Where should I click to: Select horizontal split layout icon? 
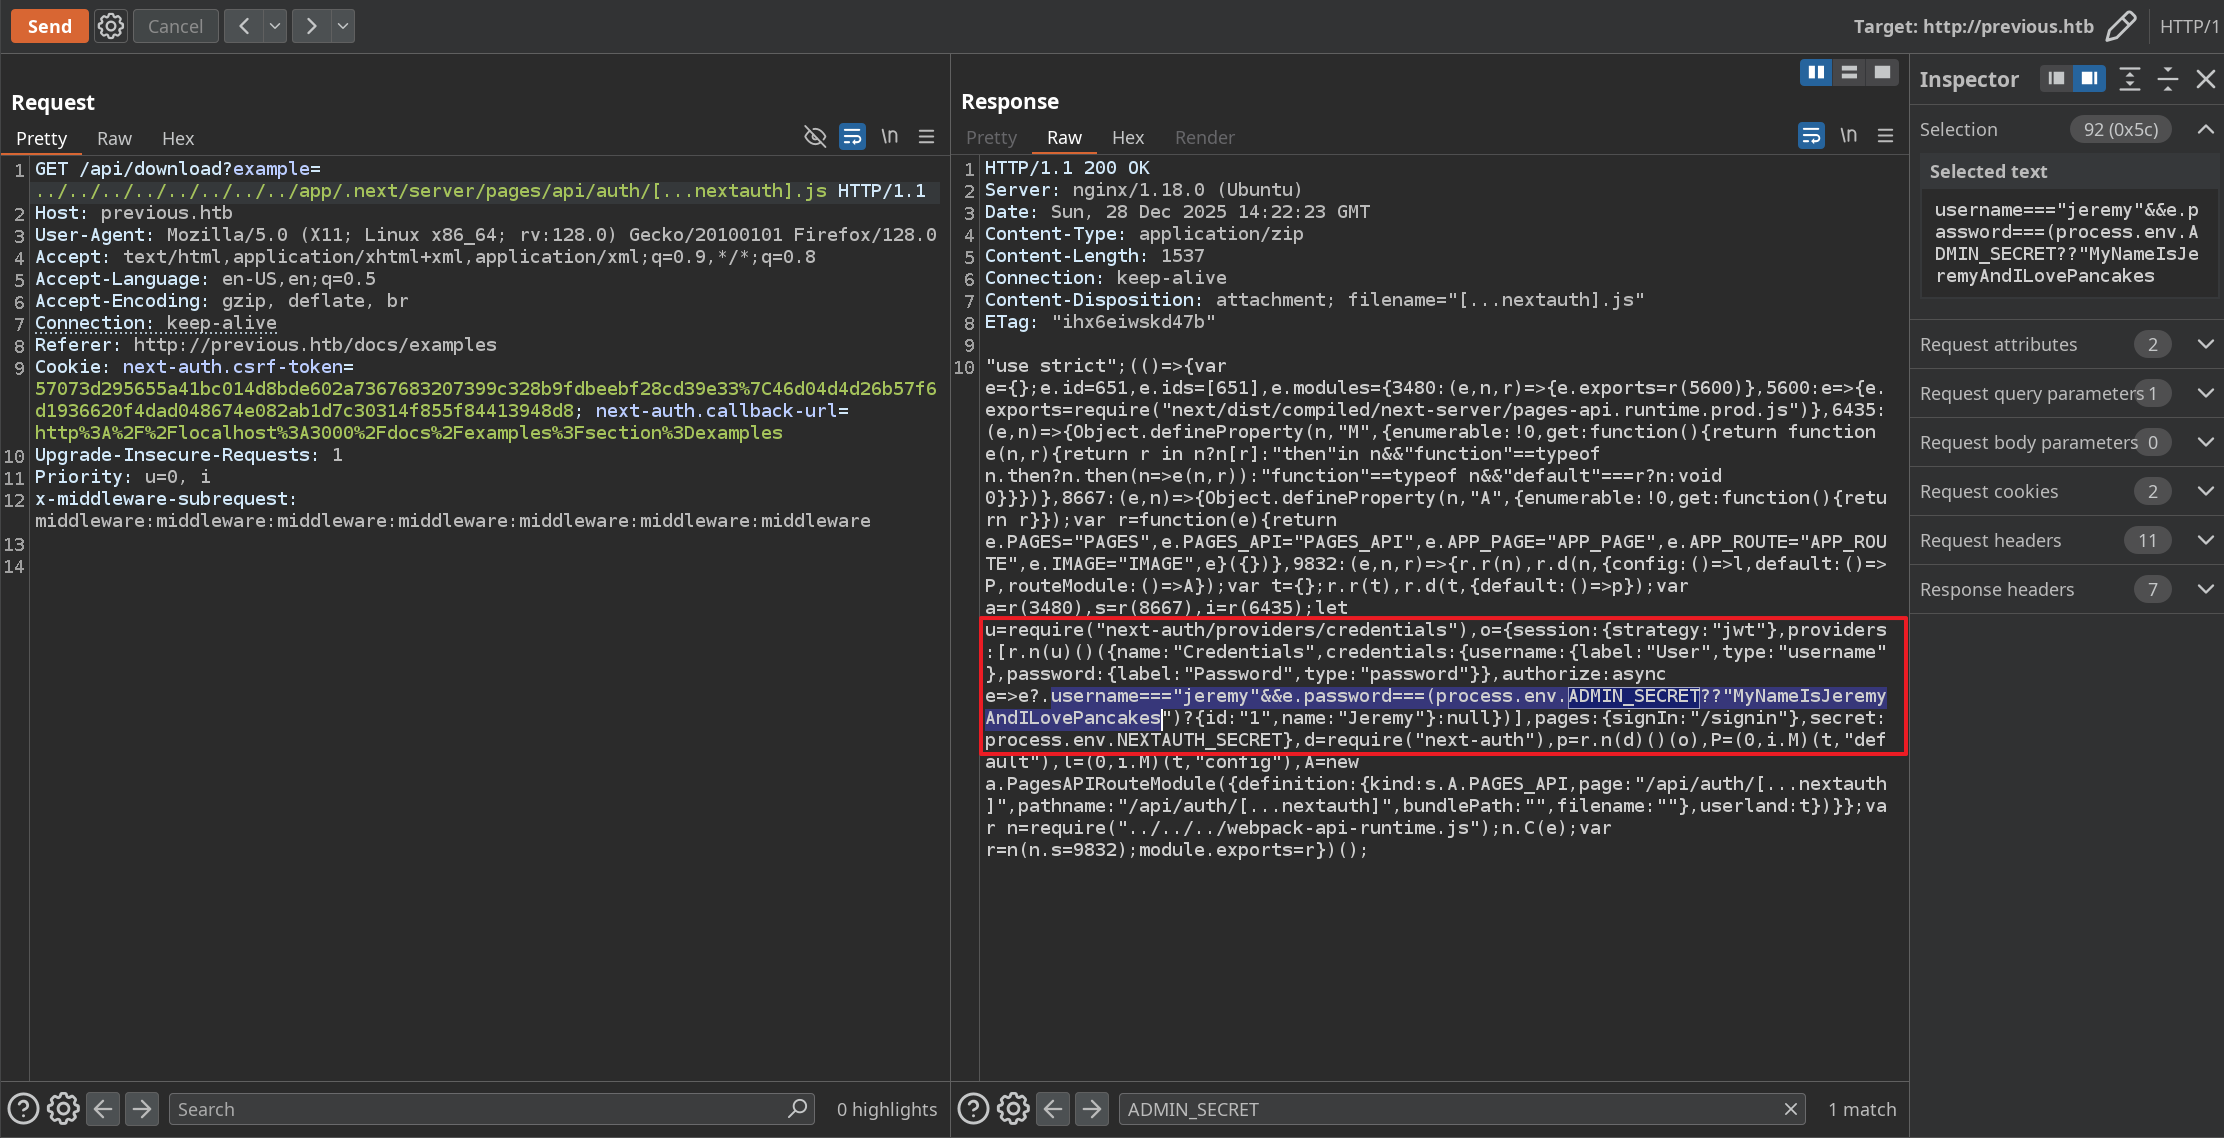point(1849,72)
